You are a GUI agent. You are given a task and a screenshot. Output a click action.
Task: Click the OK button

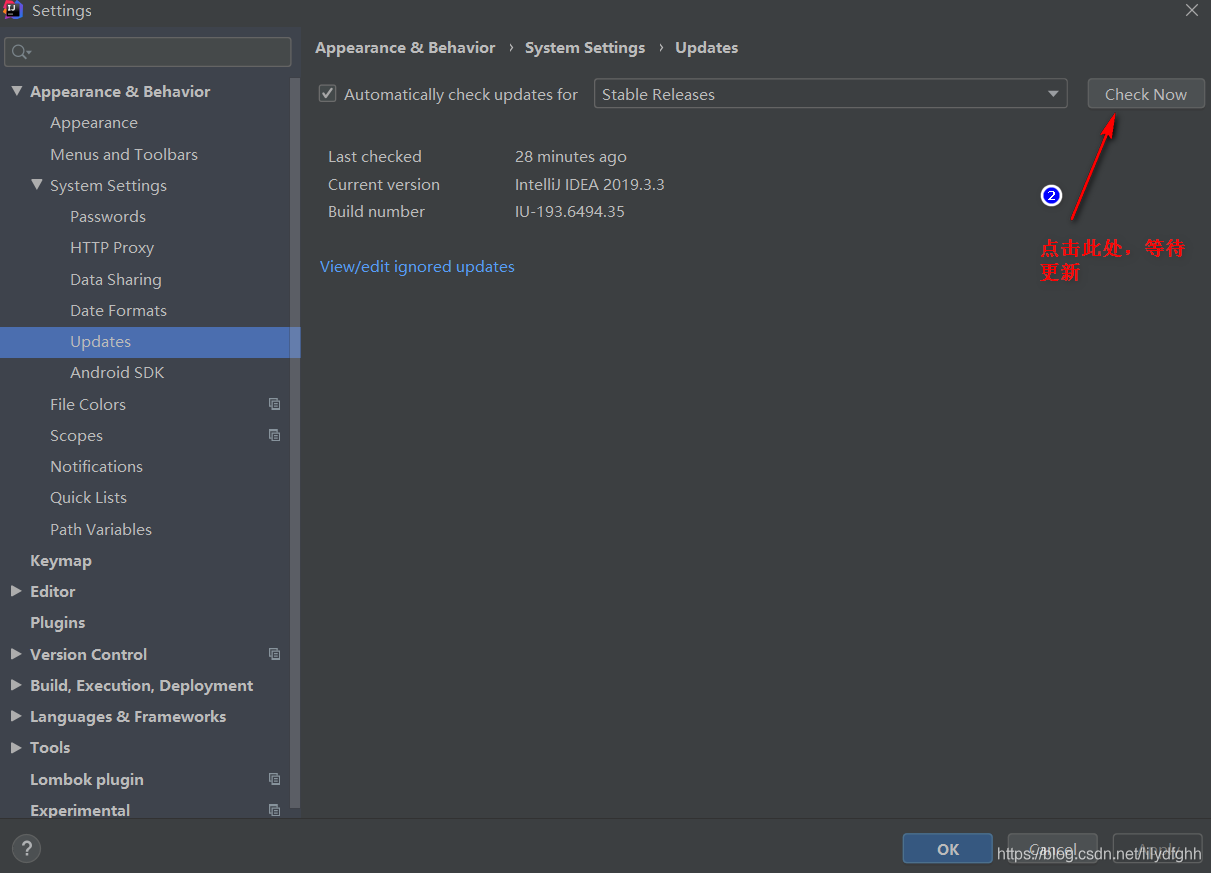click(x=948, y=849)
